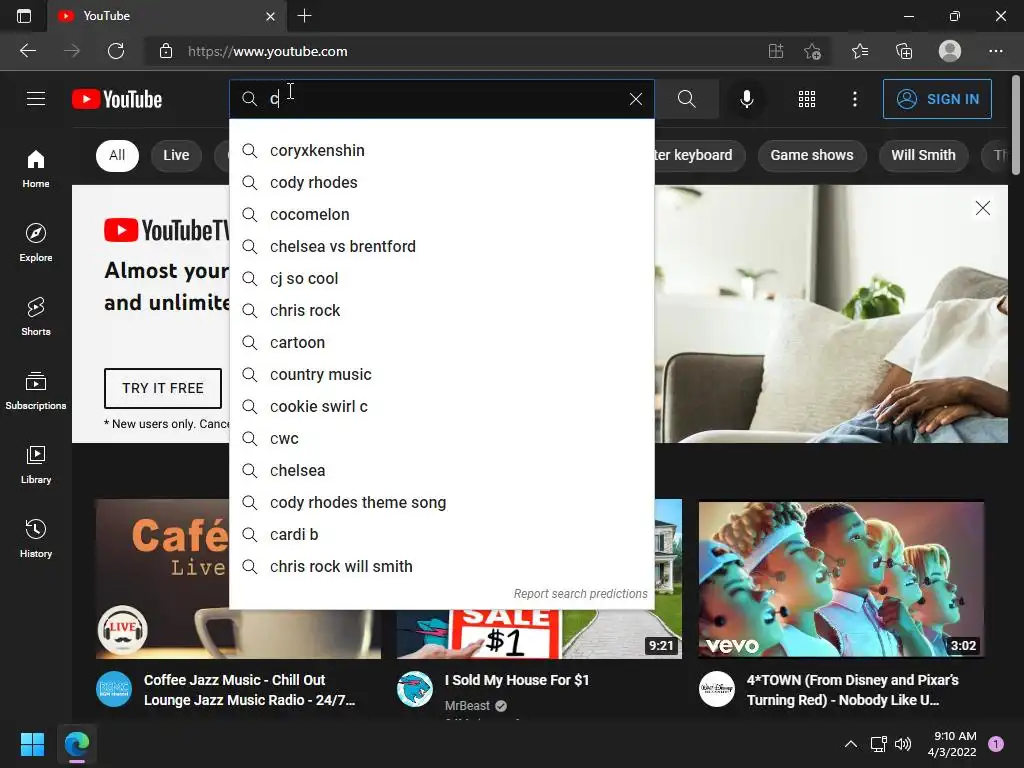Choose suggestion 'chelsea vs brentford'

(441, 247)
